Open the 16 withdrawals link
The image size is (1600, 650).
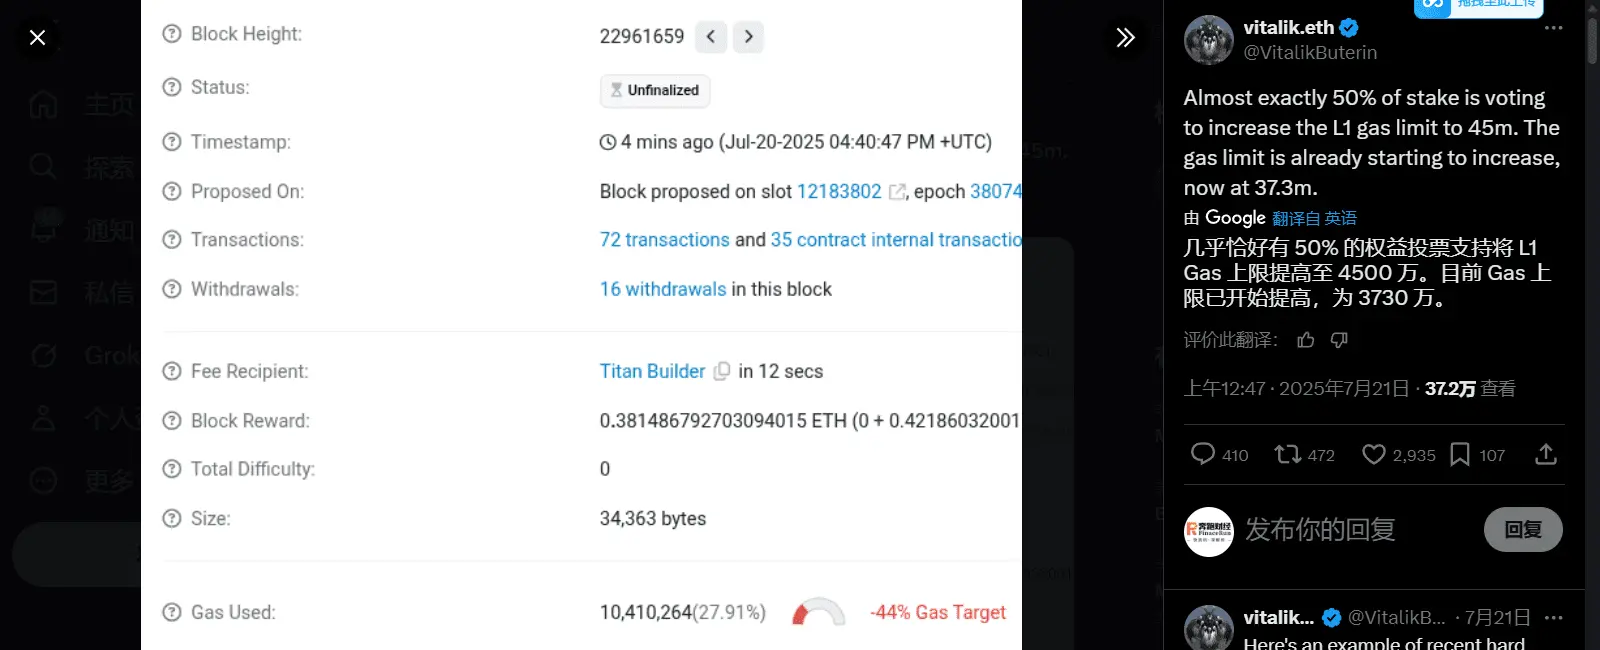[663, 289]
